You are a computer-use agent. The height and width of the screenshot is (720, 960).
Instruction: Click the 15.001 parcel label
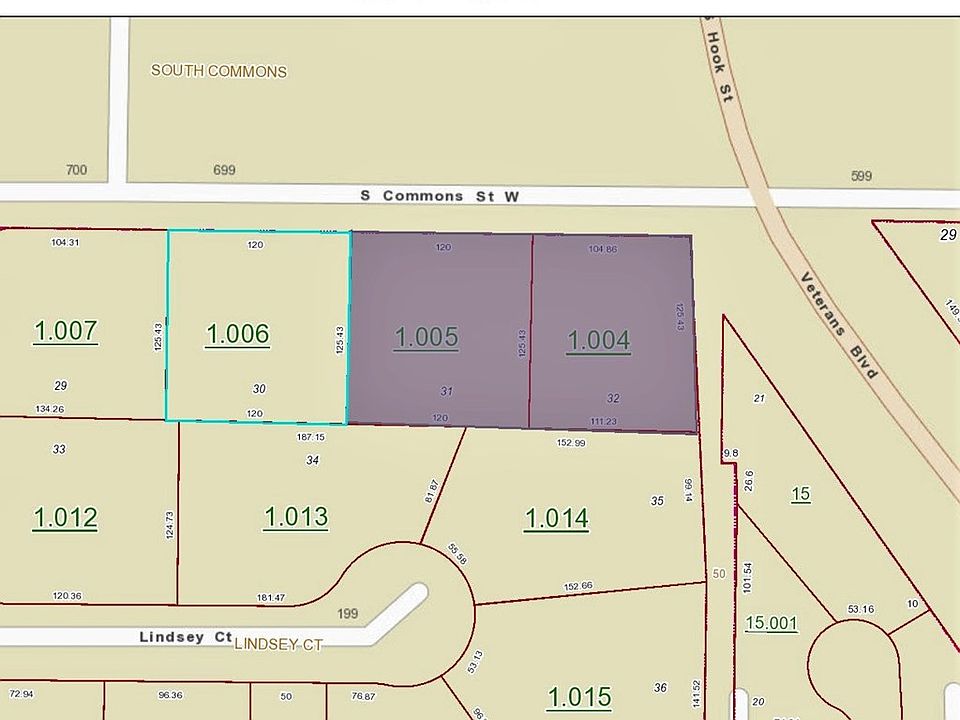pyautogui.click(x=771, y=623)
